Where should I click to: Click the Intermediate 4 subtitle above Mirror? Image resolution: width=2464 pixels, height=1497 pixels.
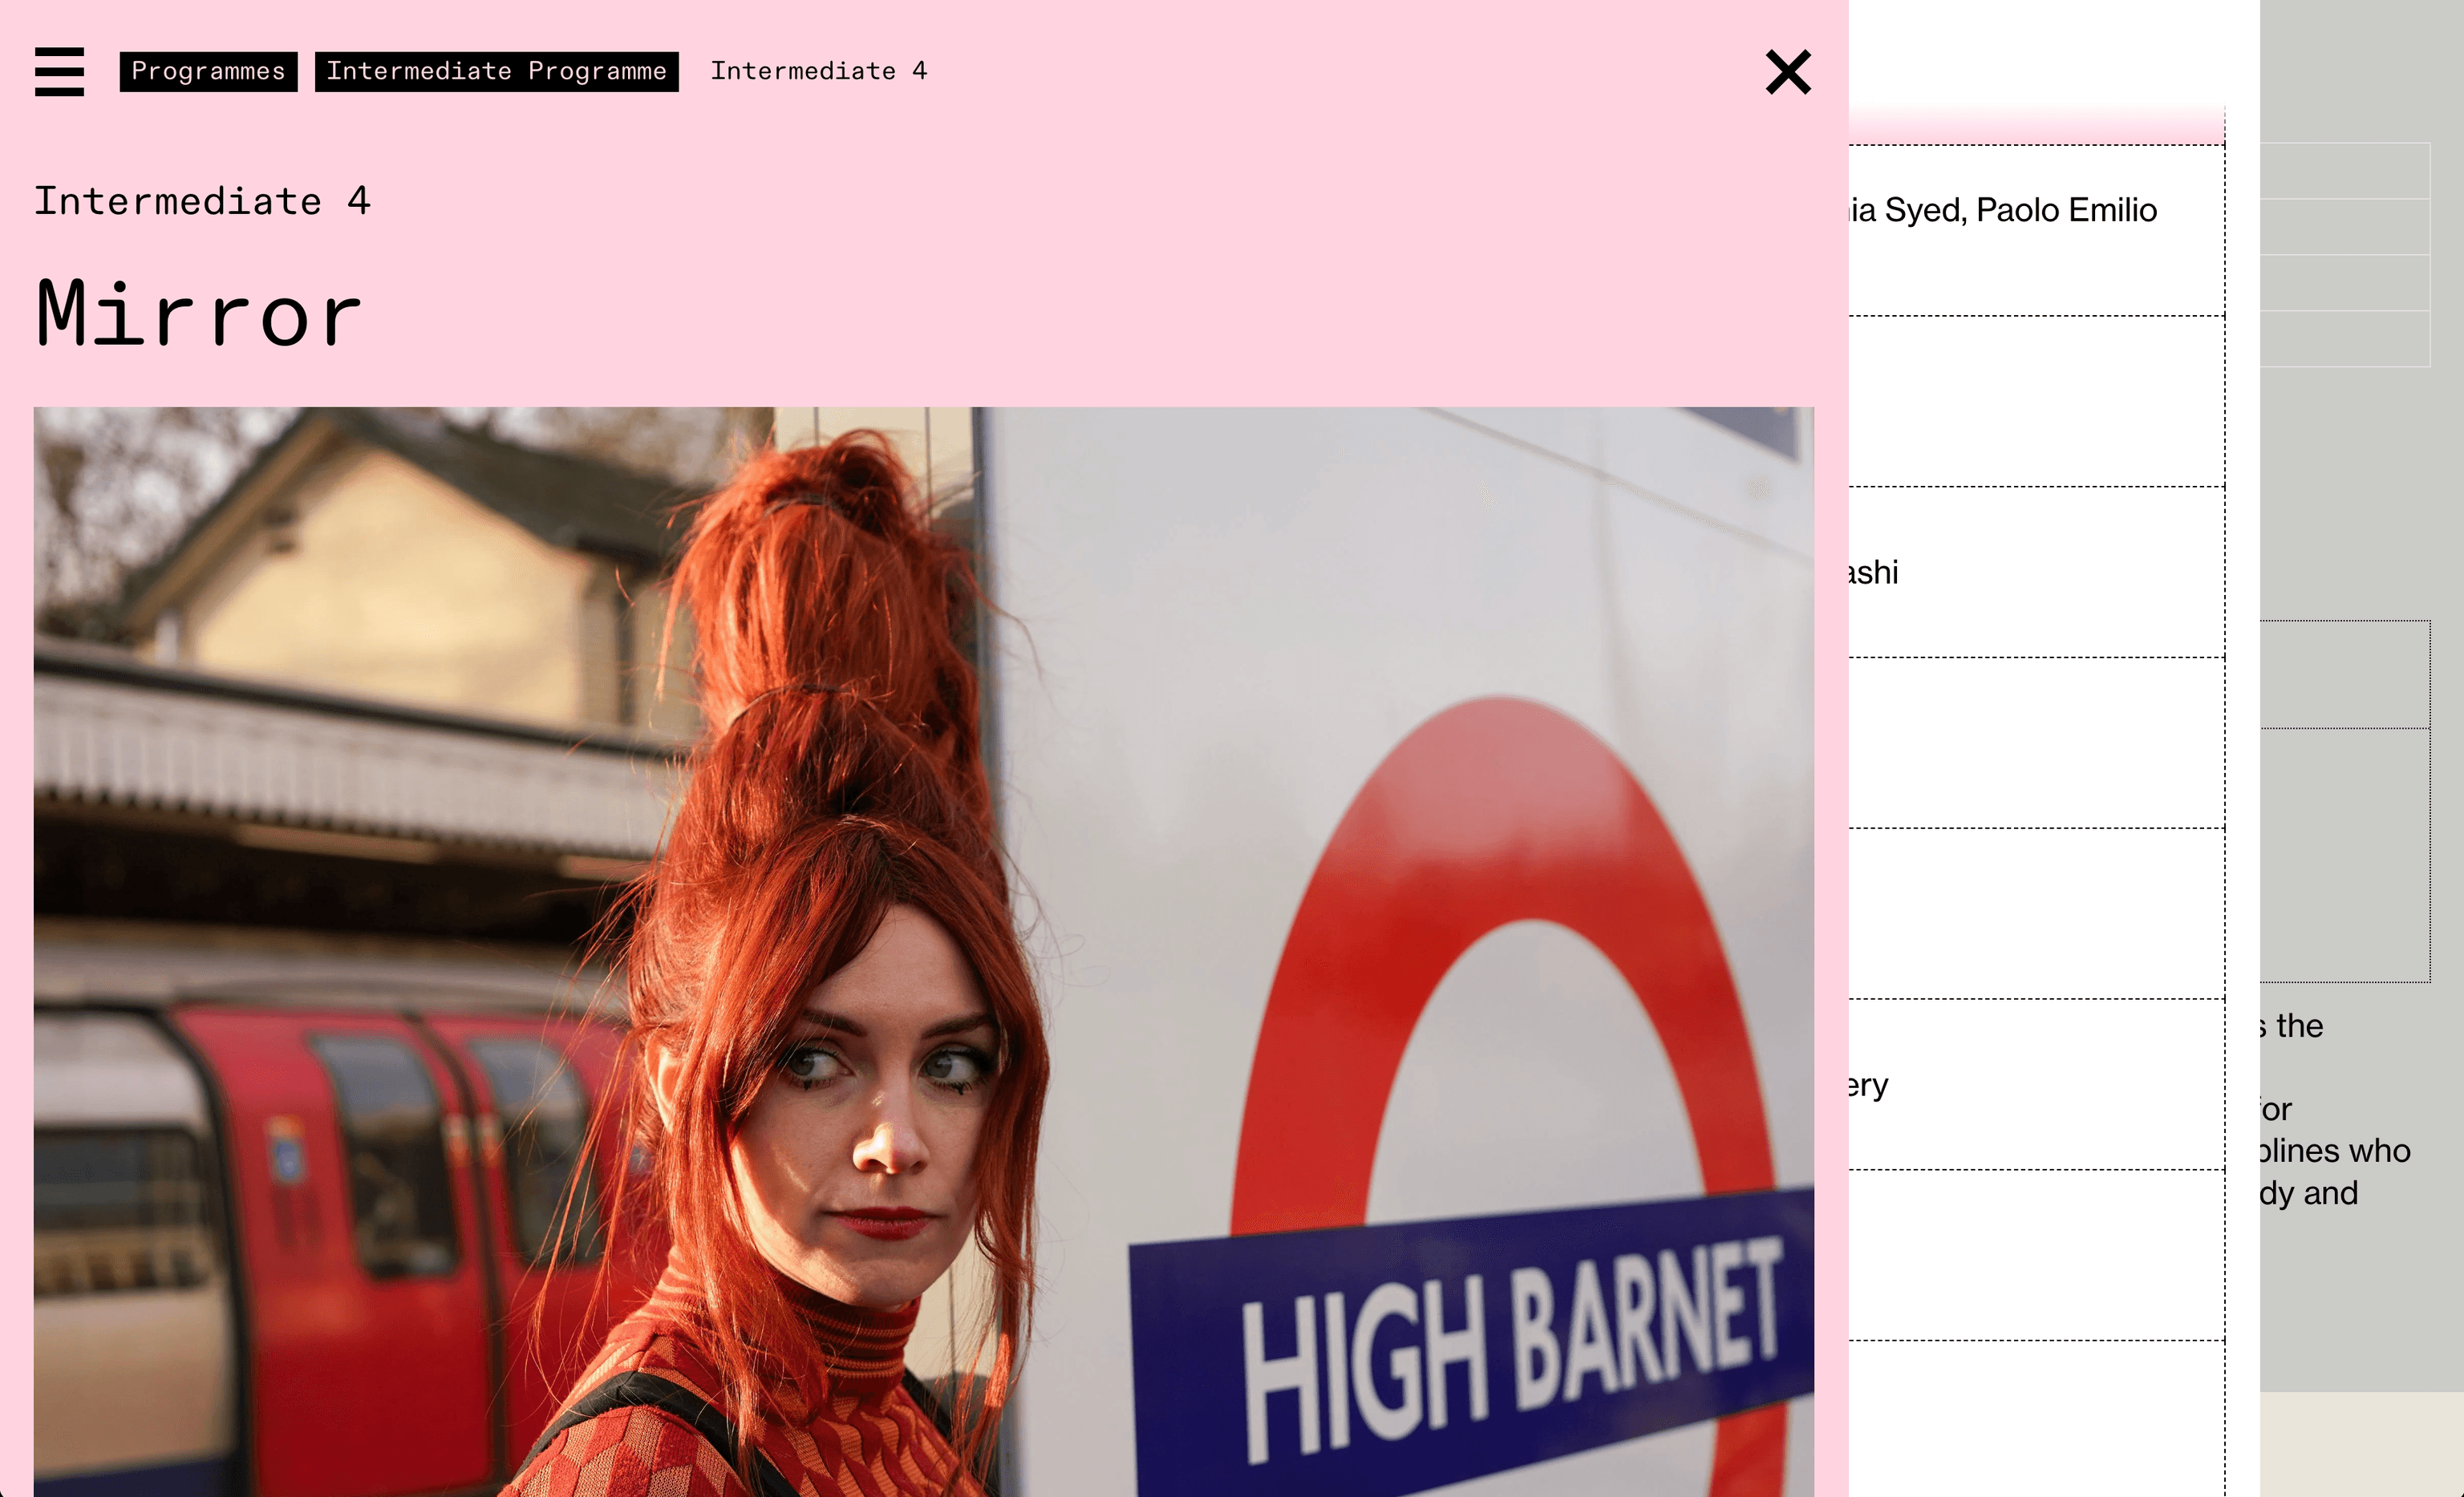pyautogui.click(x=202, y=201)
